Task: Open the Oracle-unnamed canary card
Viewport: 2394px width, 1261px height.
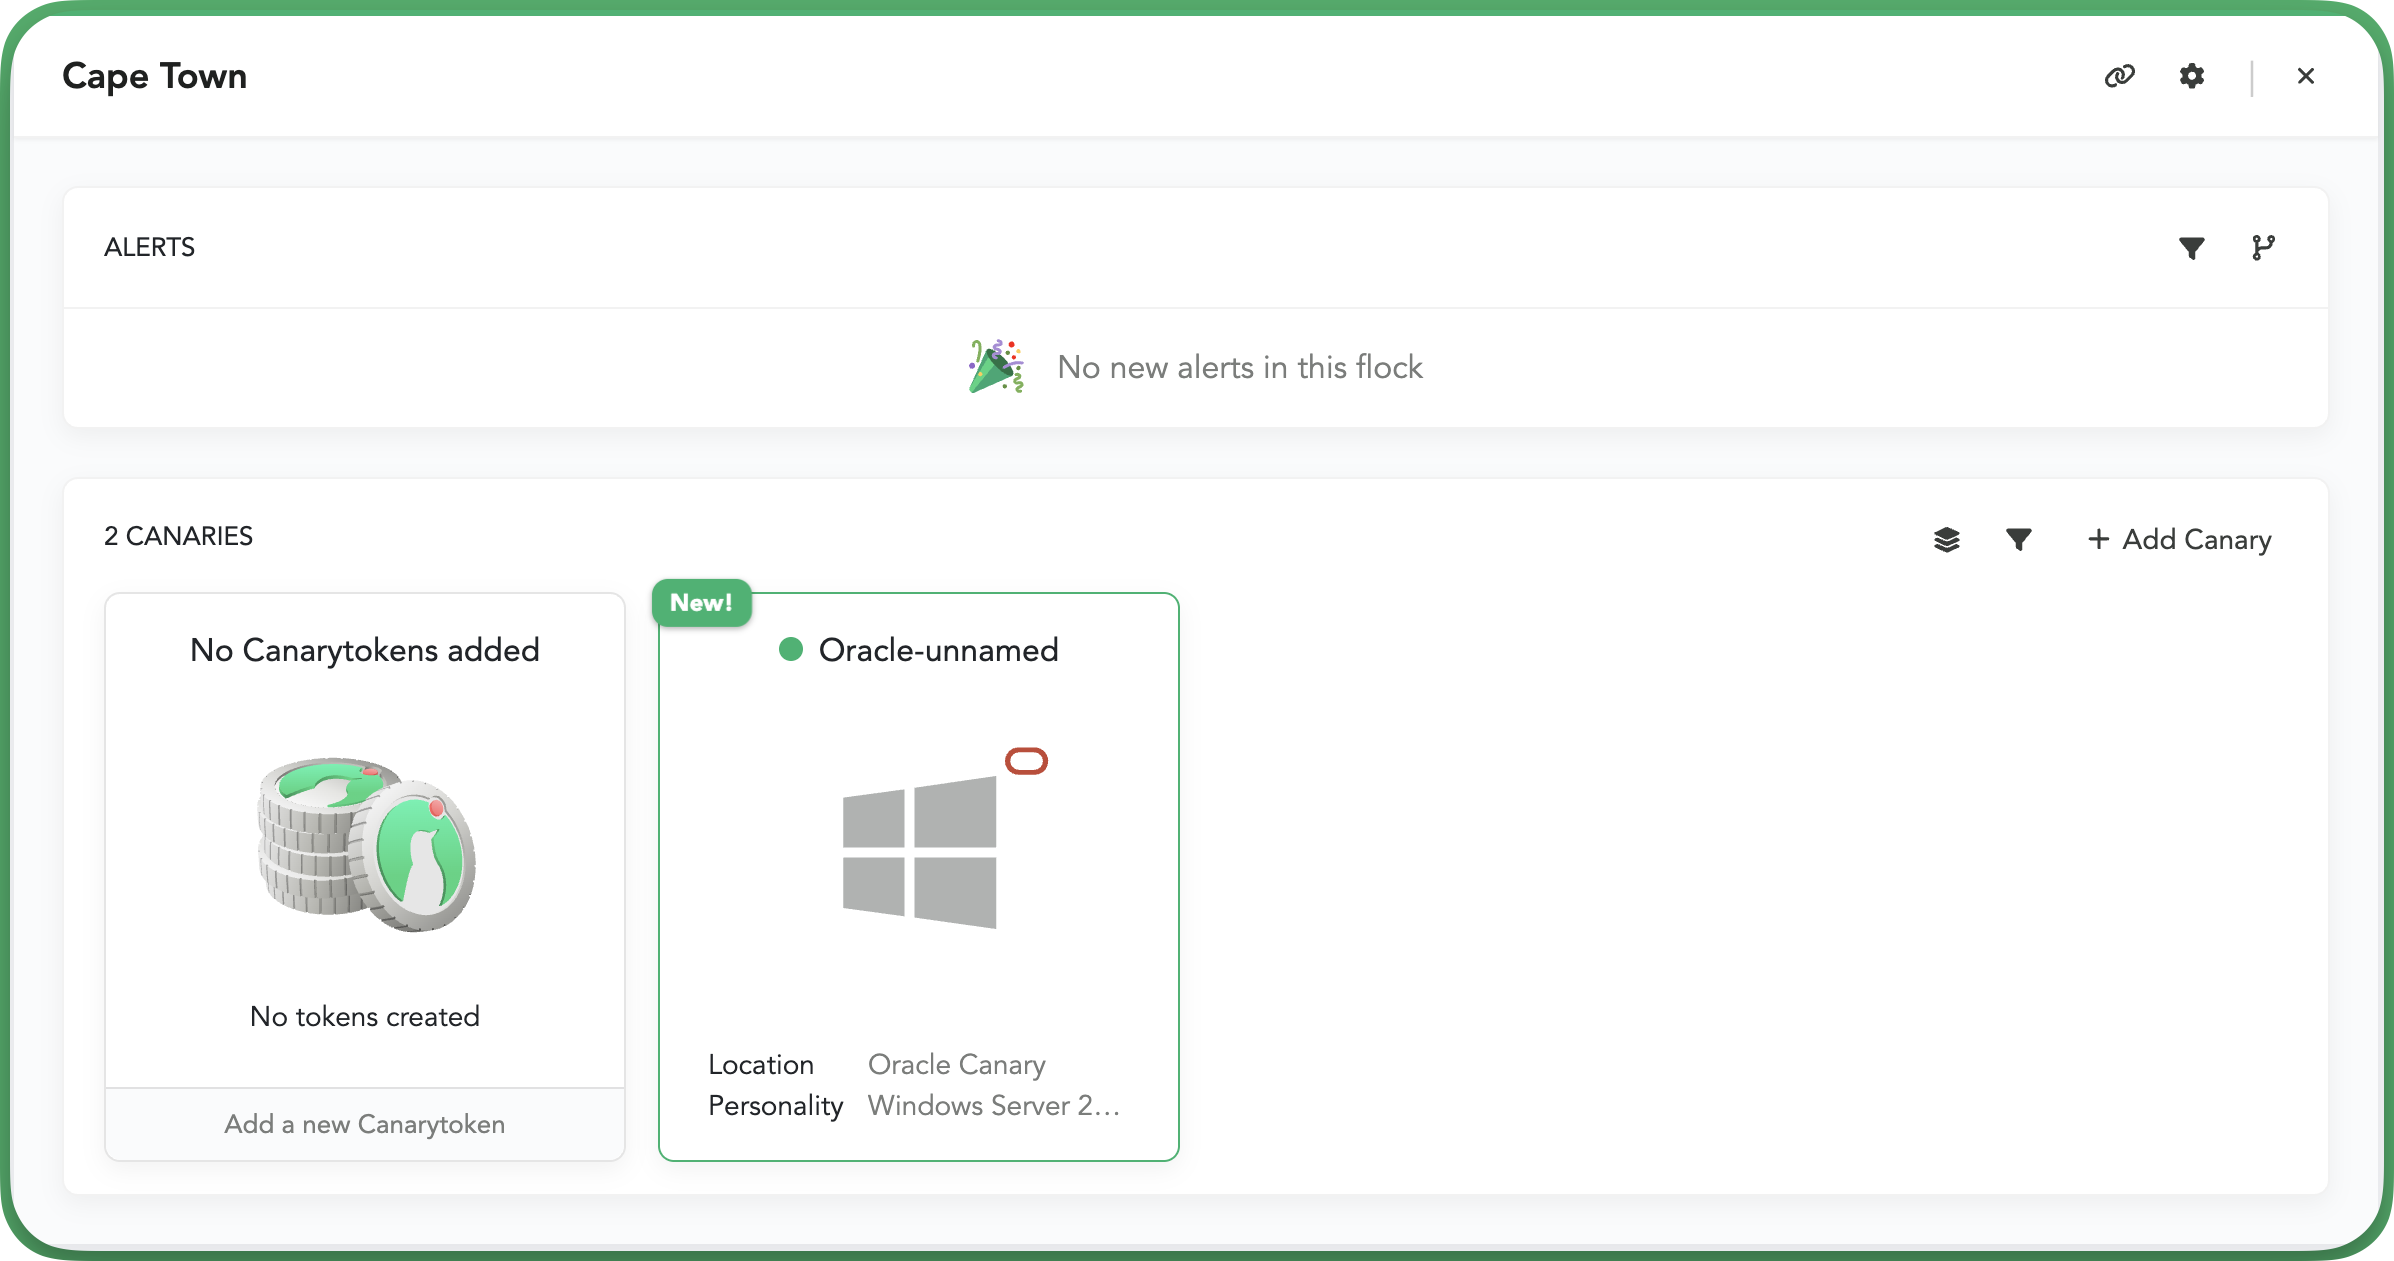Action: point(919,877)
